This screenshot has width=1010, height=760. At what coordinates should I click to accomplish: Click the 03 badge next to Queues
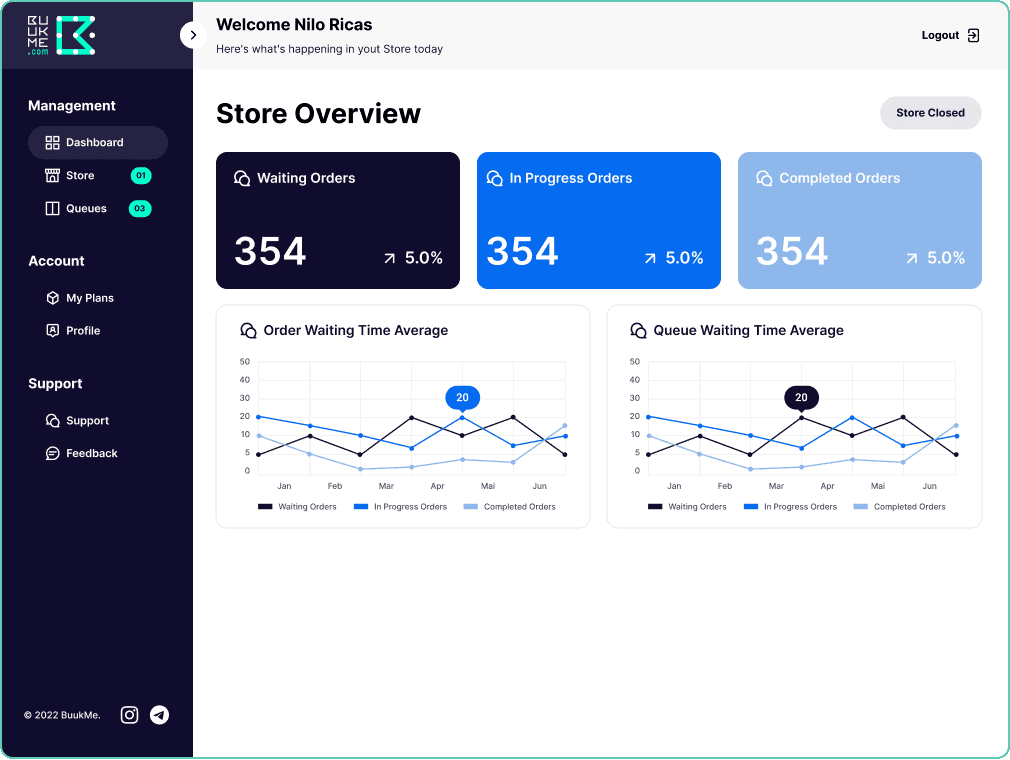140,209
